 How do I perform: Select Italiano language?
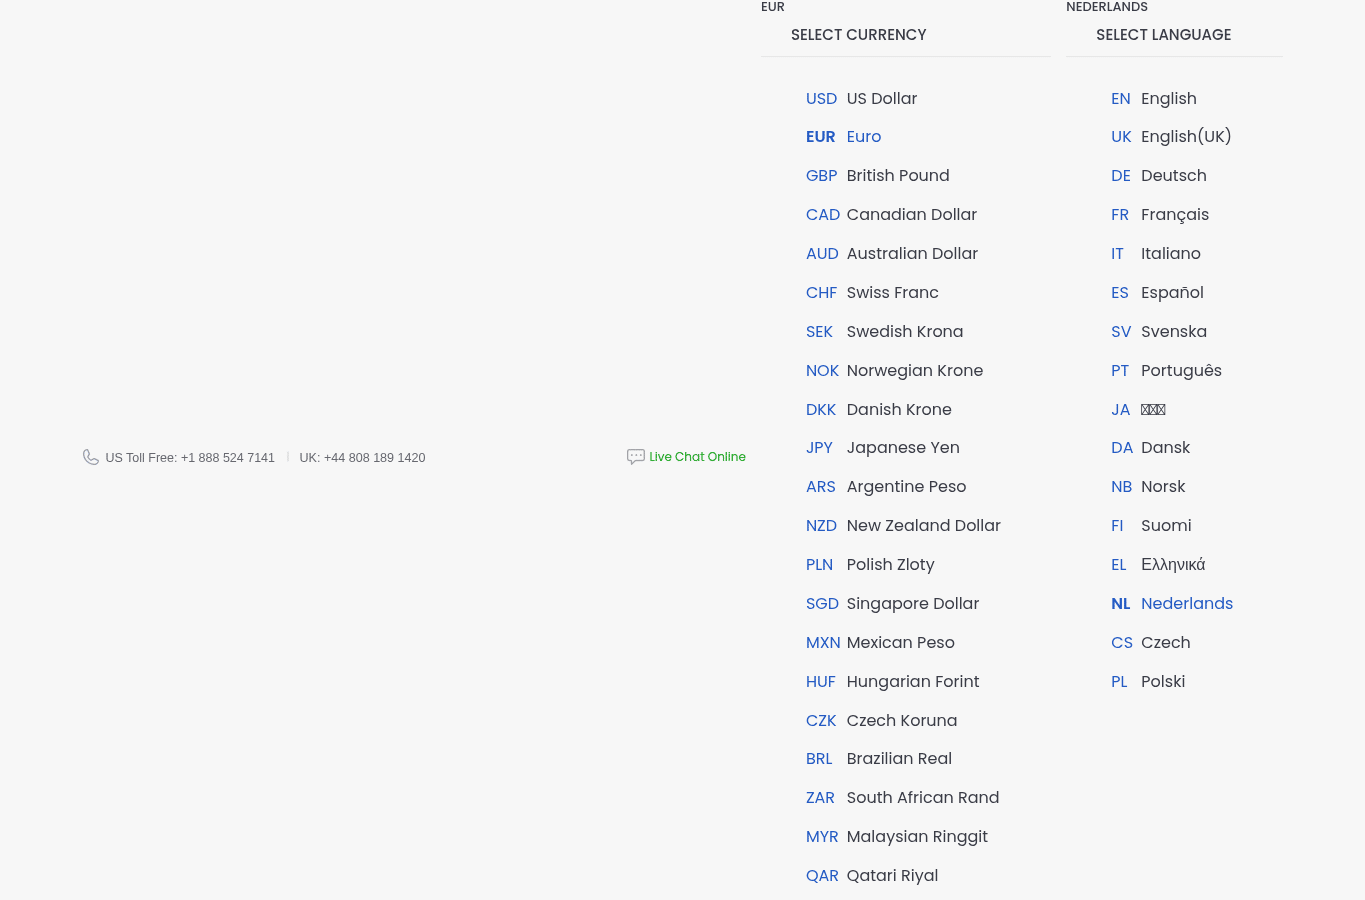[1156, 254]
